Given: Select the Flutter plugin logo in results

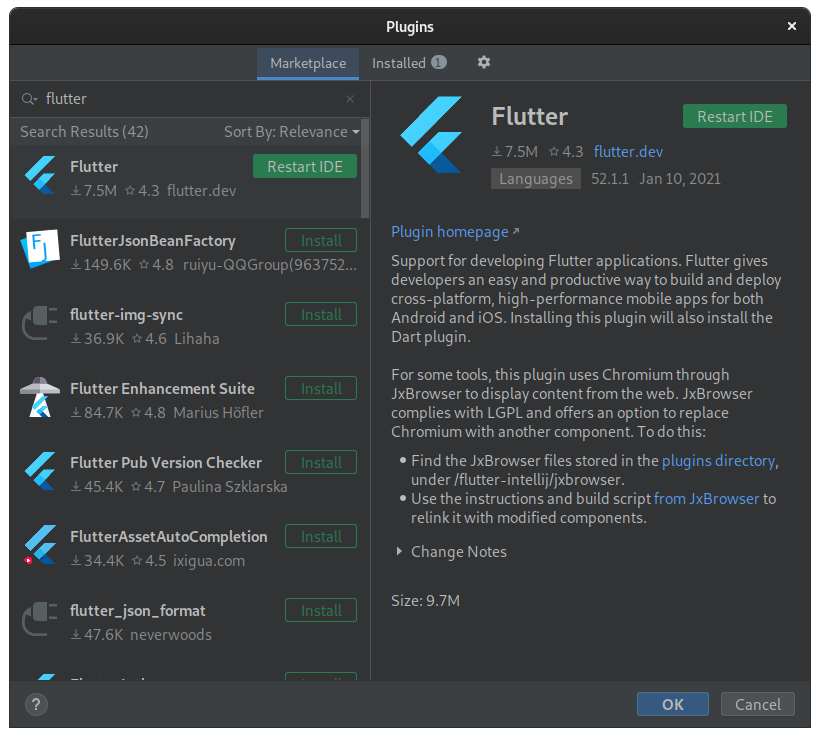Looking at the screenshot, I should (40, 176).
